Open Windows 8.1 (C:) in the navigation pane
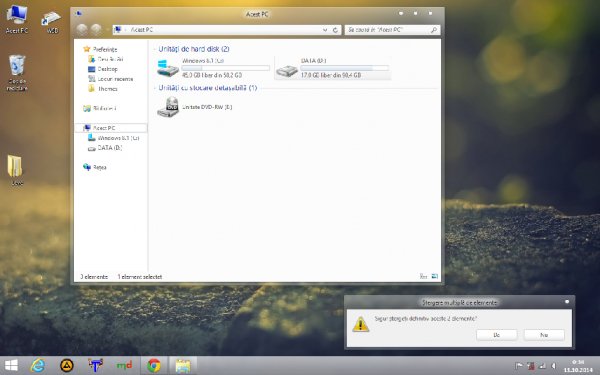 113,138
